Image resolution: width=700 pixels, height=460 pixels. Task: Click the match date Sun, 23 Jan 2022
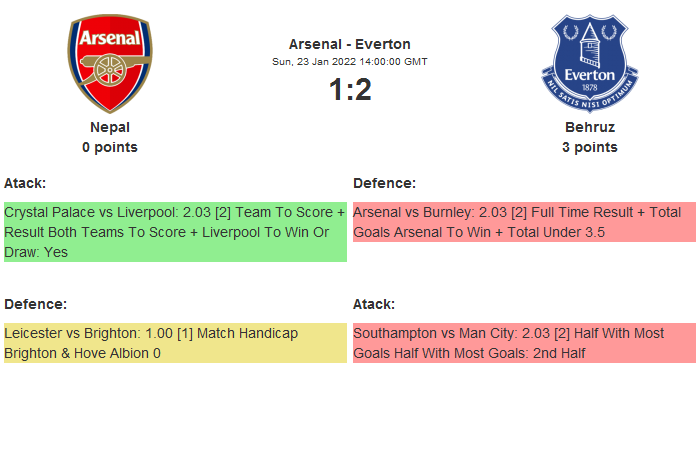pos(349,62)
